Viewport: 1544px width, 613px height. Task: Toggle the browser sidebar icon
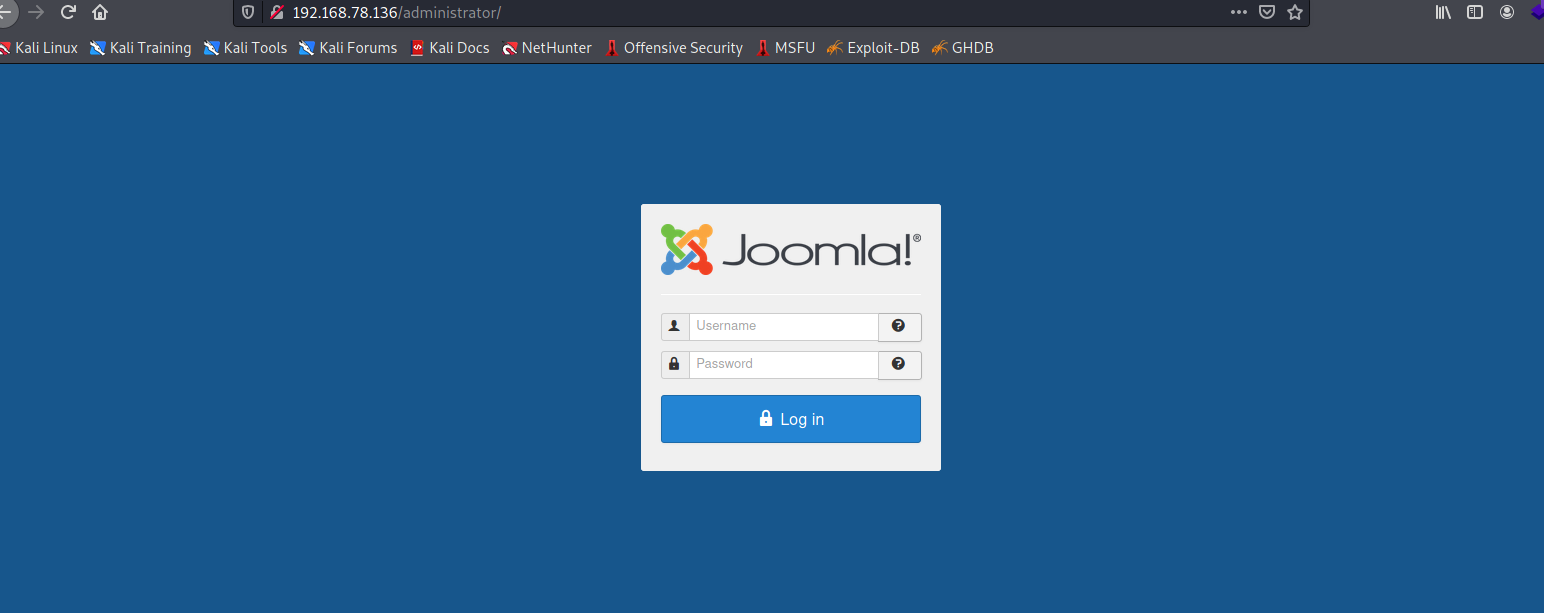click(x=1475, y=12)
